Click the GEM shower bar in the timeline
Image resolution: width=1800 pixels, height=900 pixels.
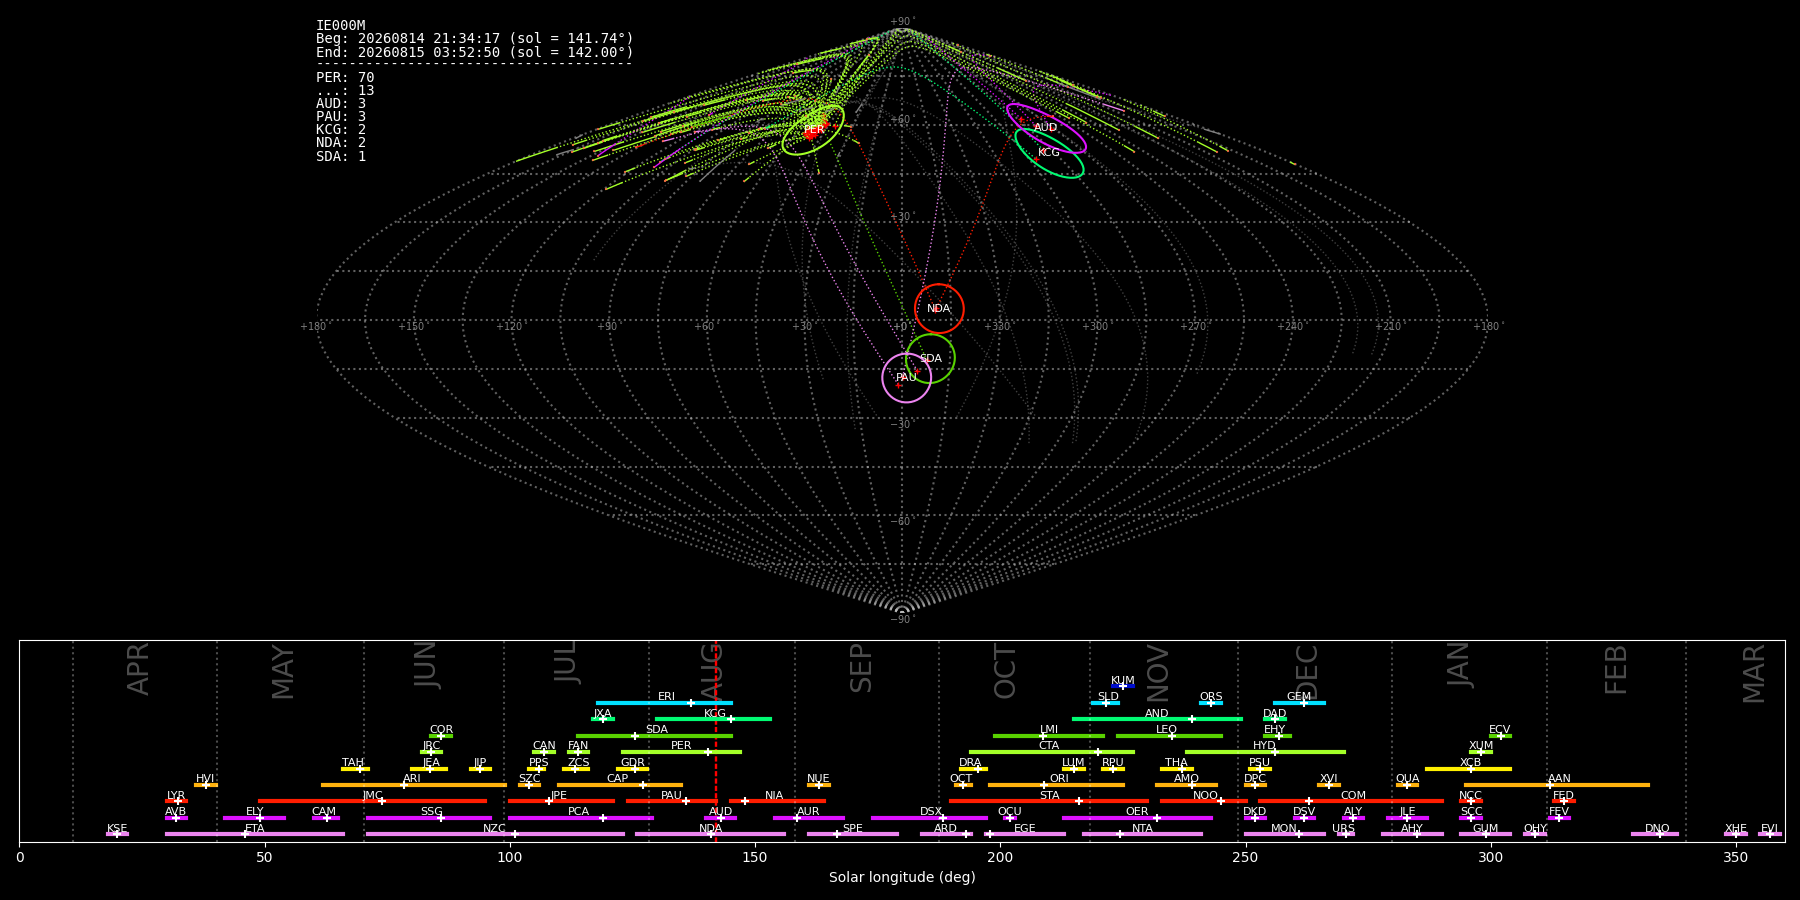tap(1299, 703)
